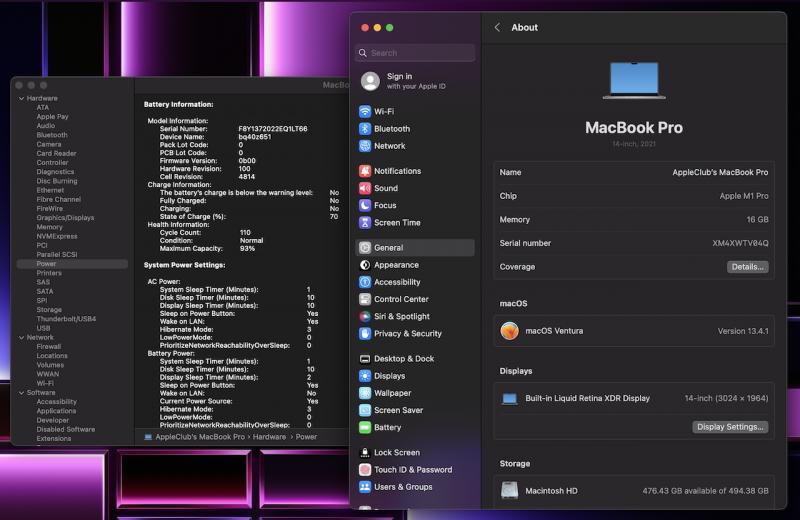Open the Control Center icon
This screenshot has height=520, width=800.
[365, 299]
